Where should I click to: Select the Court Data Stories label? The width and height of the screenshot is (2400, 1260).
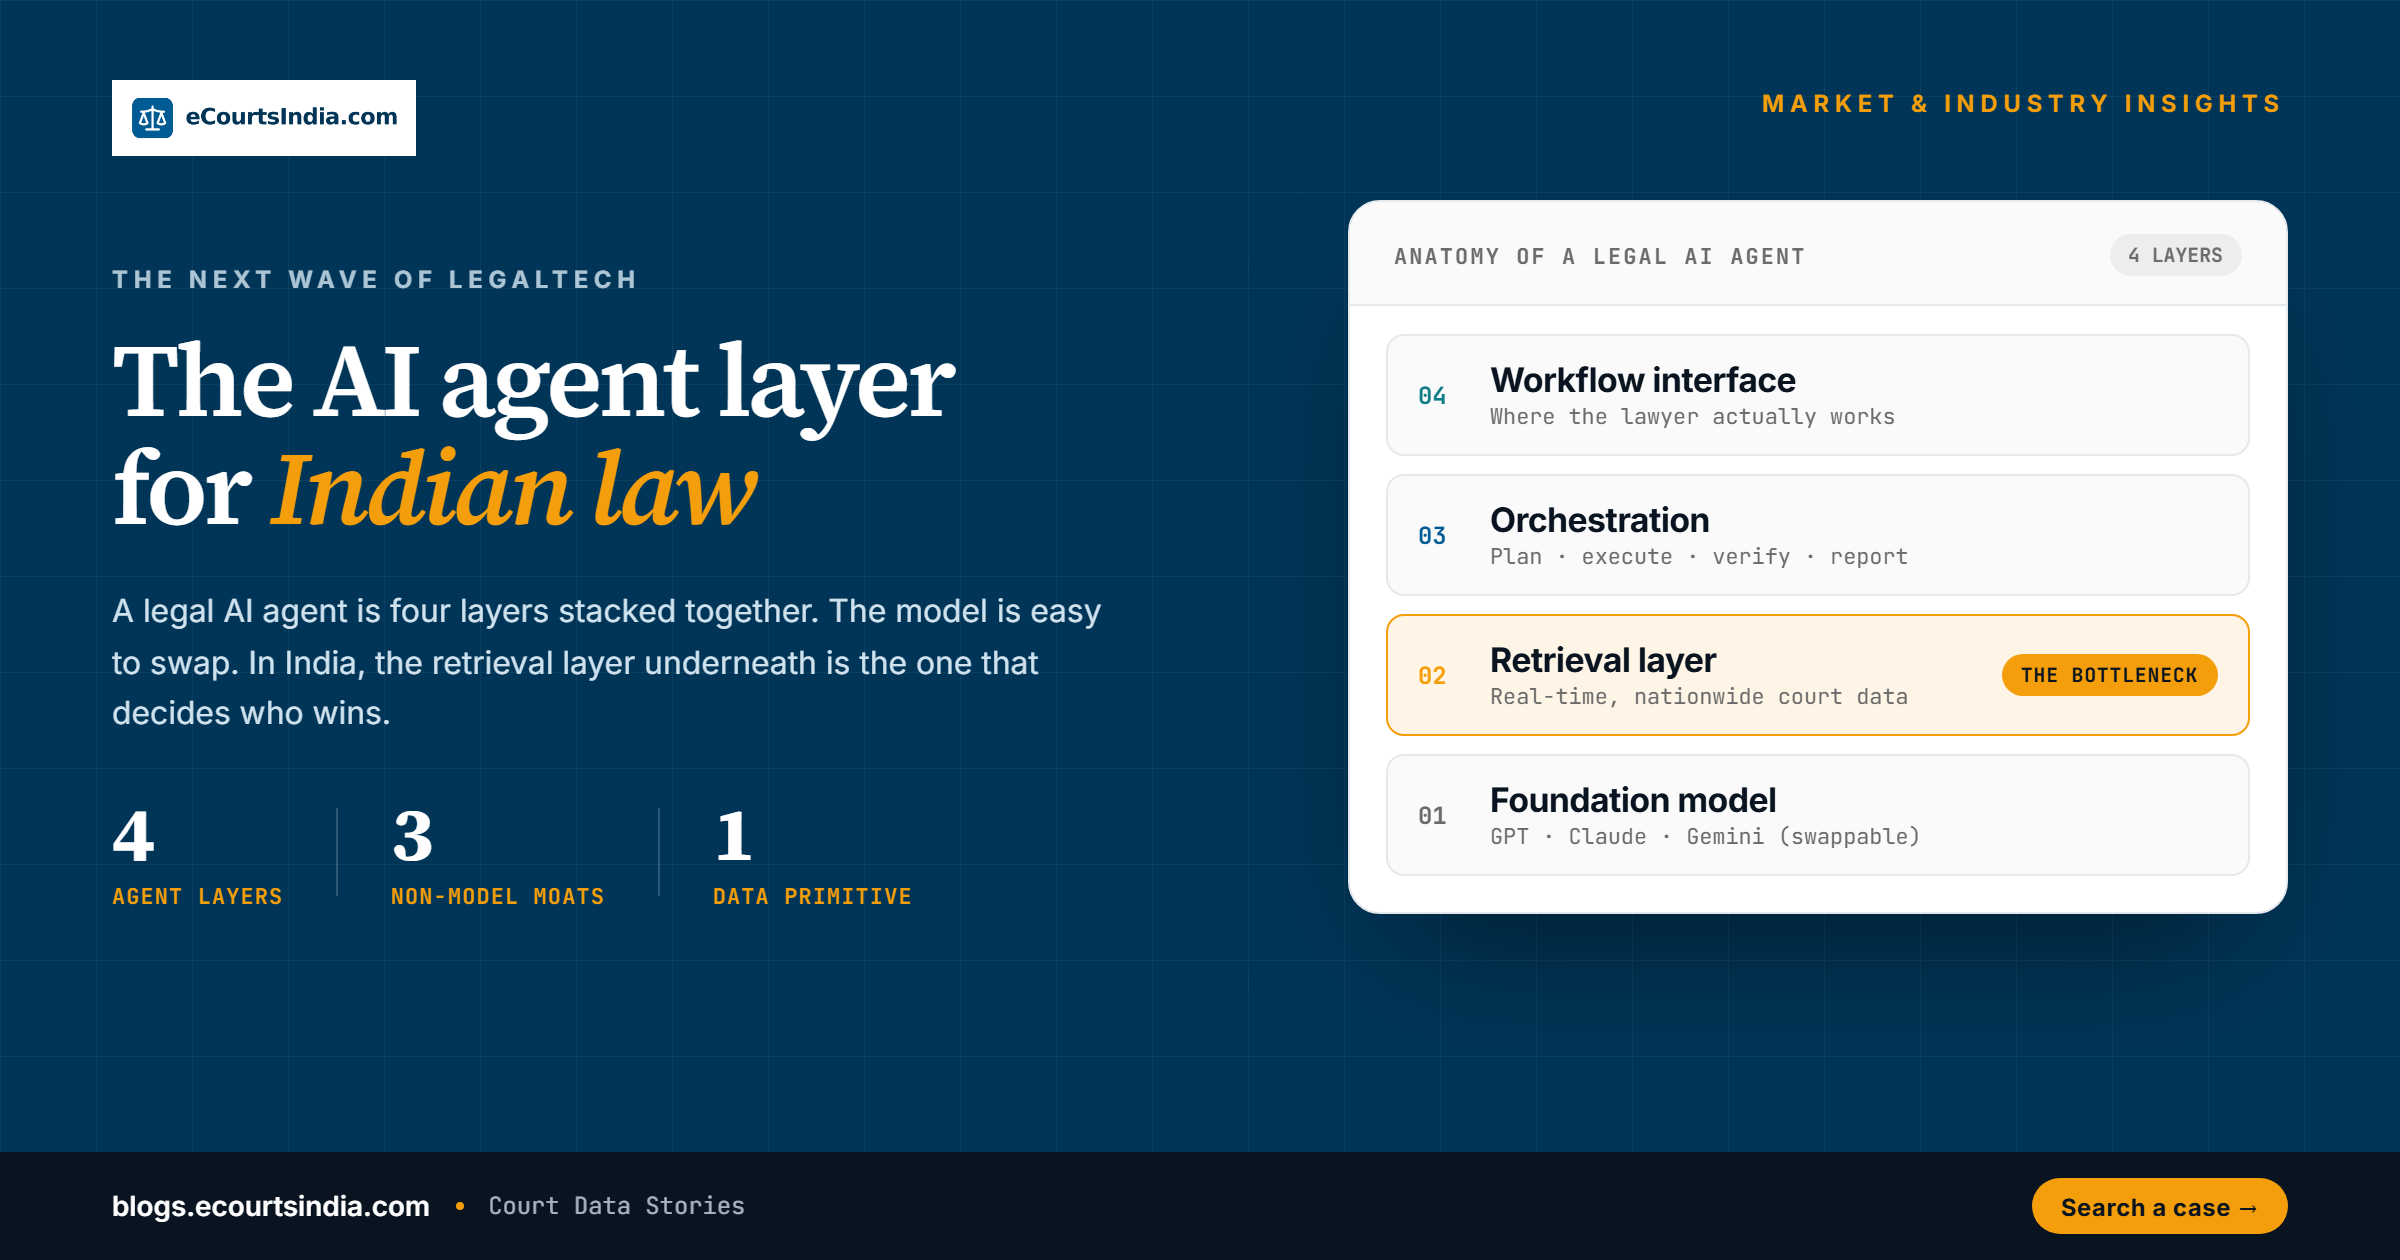(x=616, y=1206)
